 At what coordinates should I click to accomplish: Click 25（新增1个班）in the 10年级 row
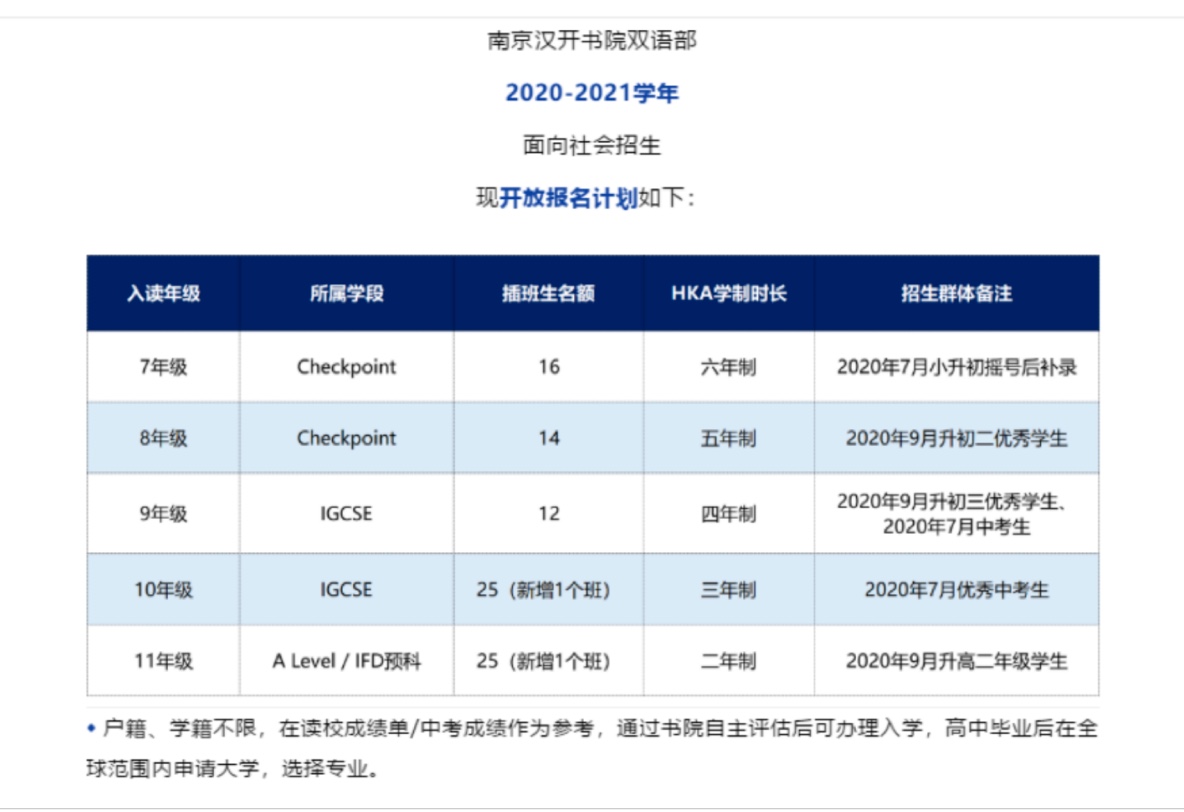pyautogui.click(x=544, y=589)
